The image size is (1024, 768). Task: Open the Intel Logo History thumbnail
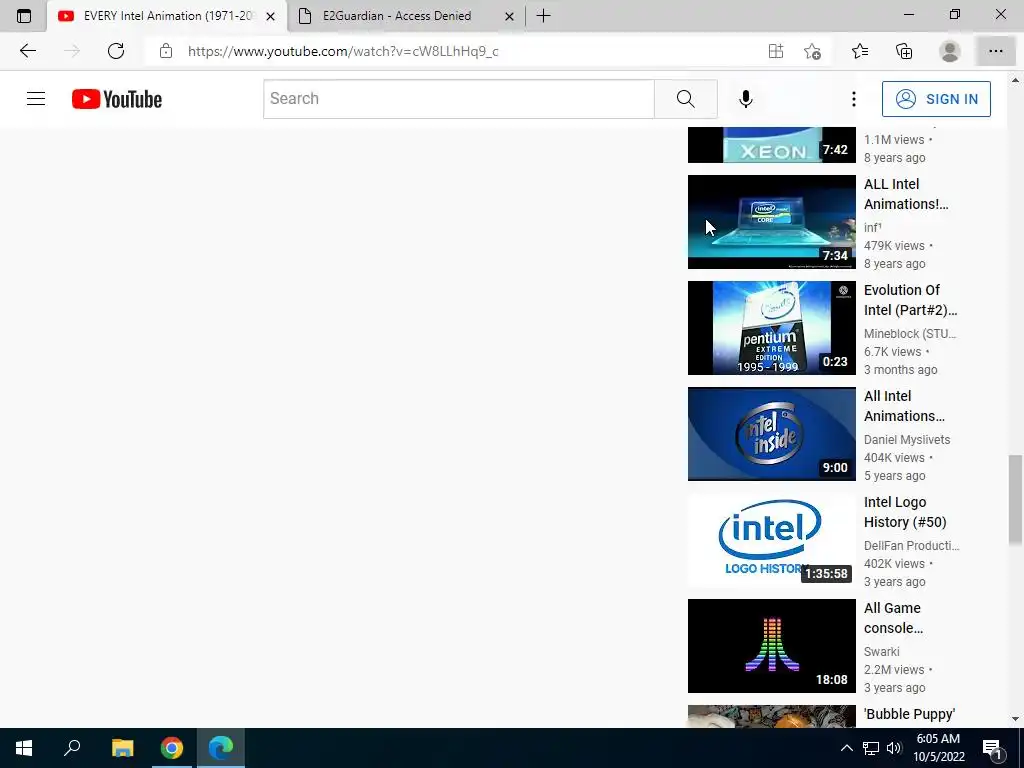point(771,539)
